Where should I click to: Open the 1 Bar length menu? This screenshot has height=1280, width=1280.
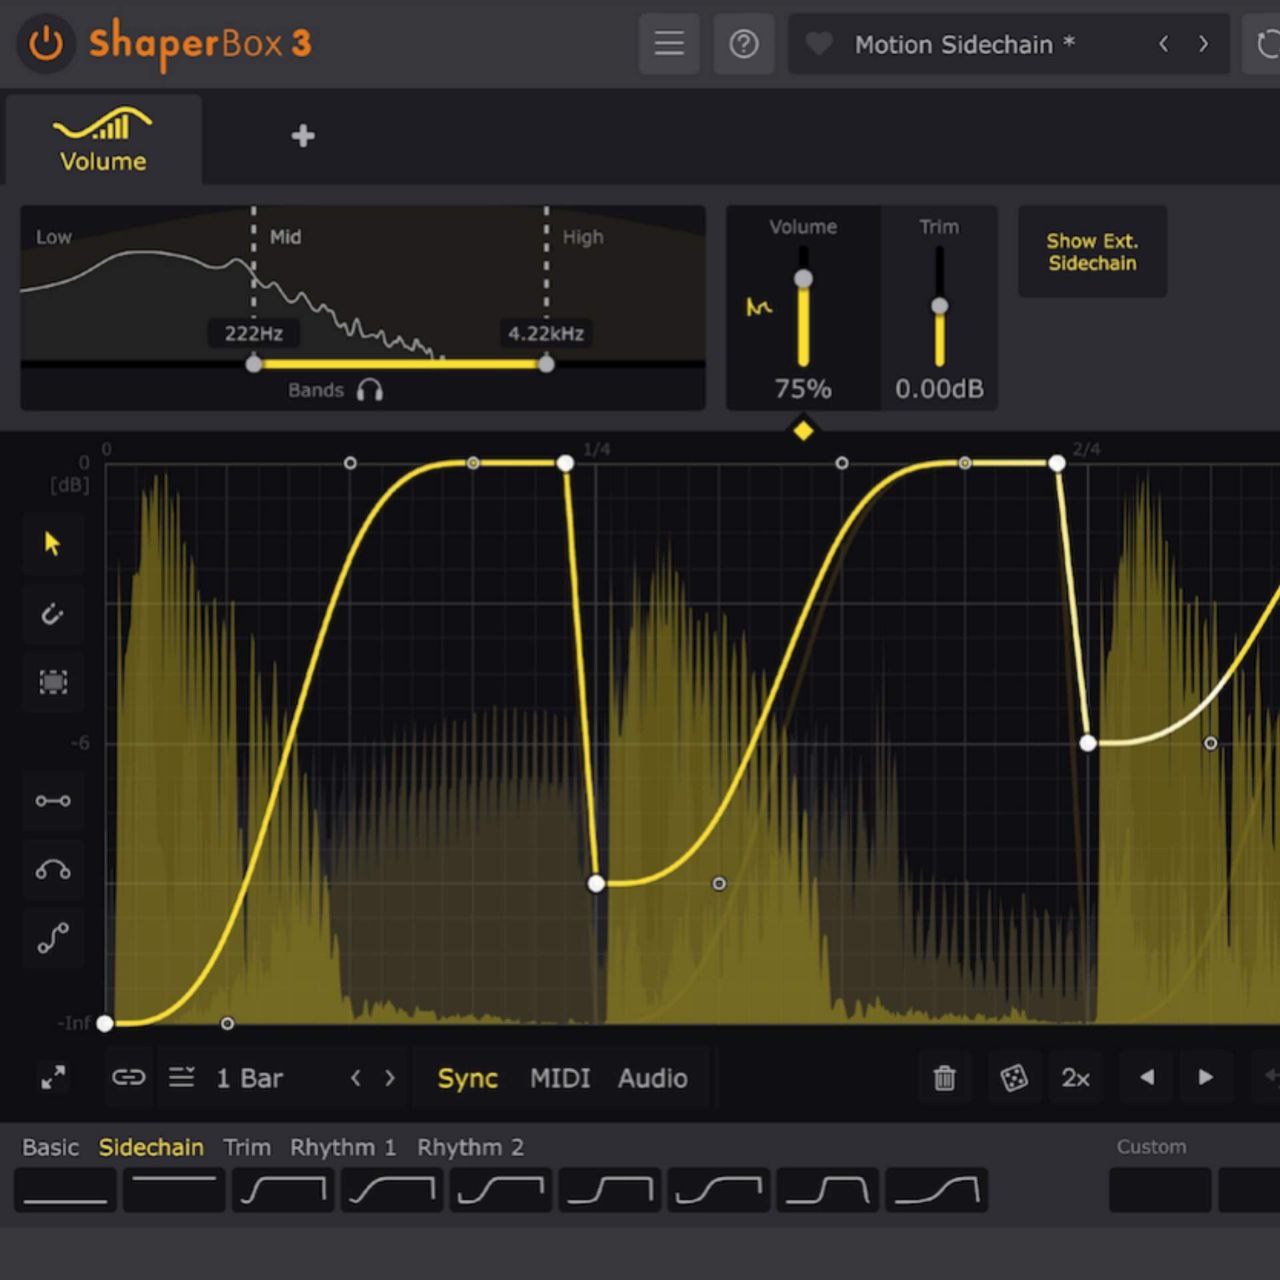coord(250,1078)
